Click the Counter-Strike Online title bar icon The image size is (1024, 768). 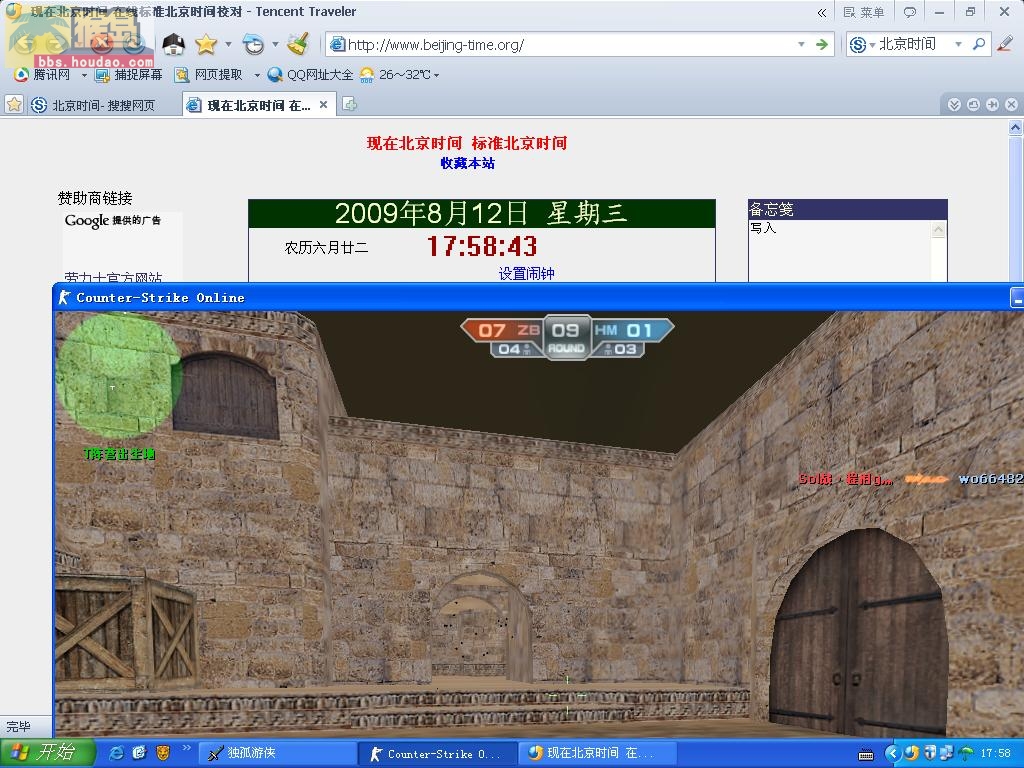pyautogui.click(x=64, y=298)
